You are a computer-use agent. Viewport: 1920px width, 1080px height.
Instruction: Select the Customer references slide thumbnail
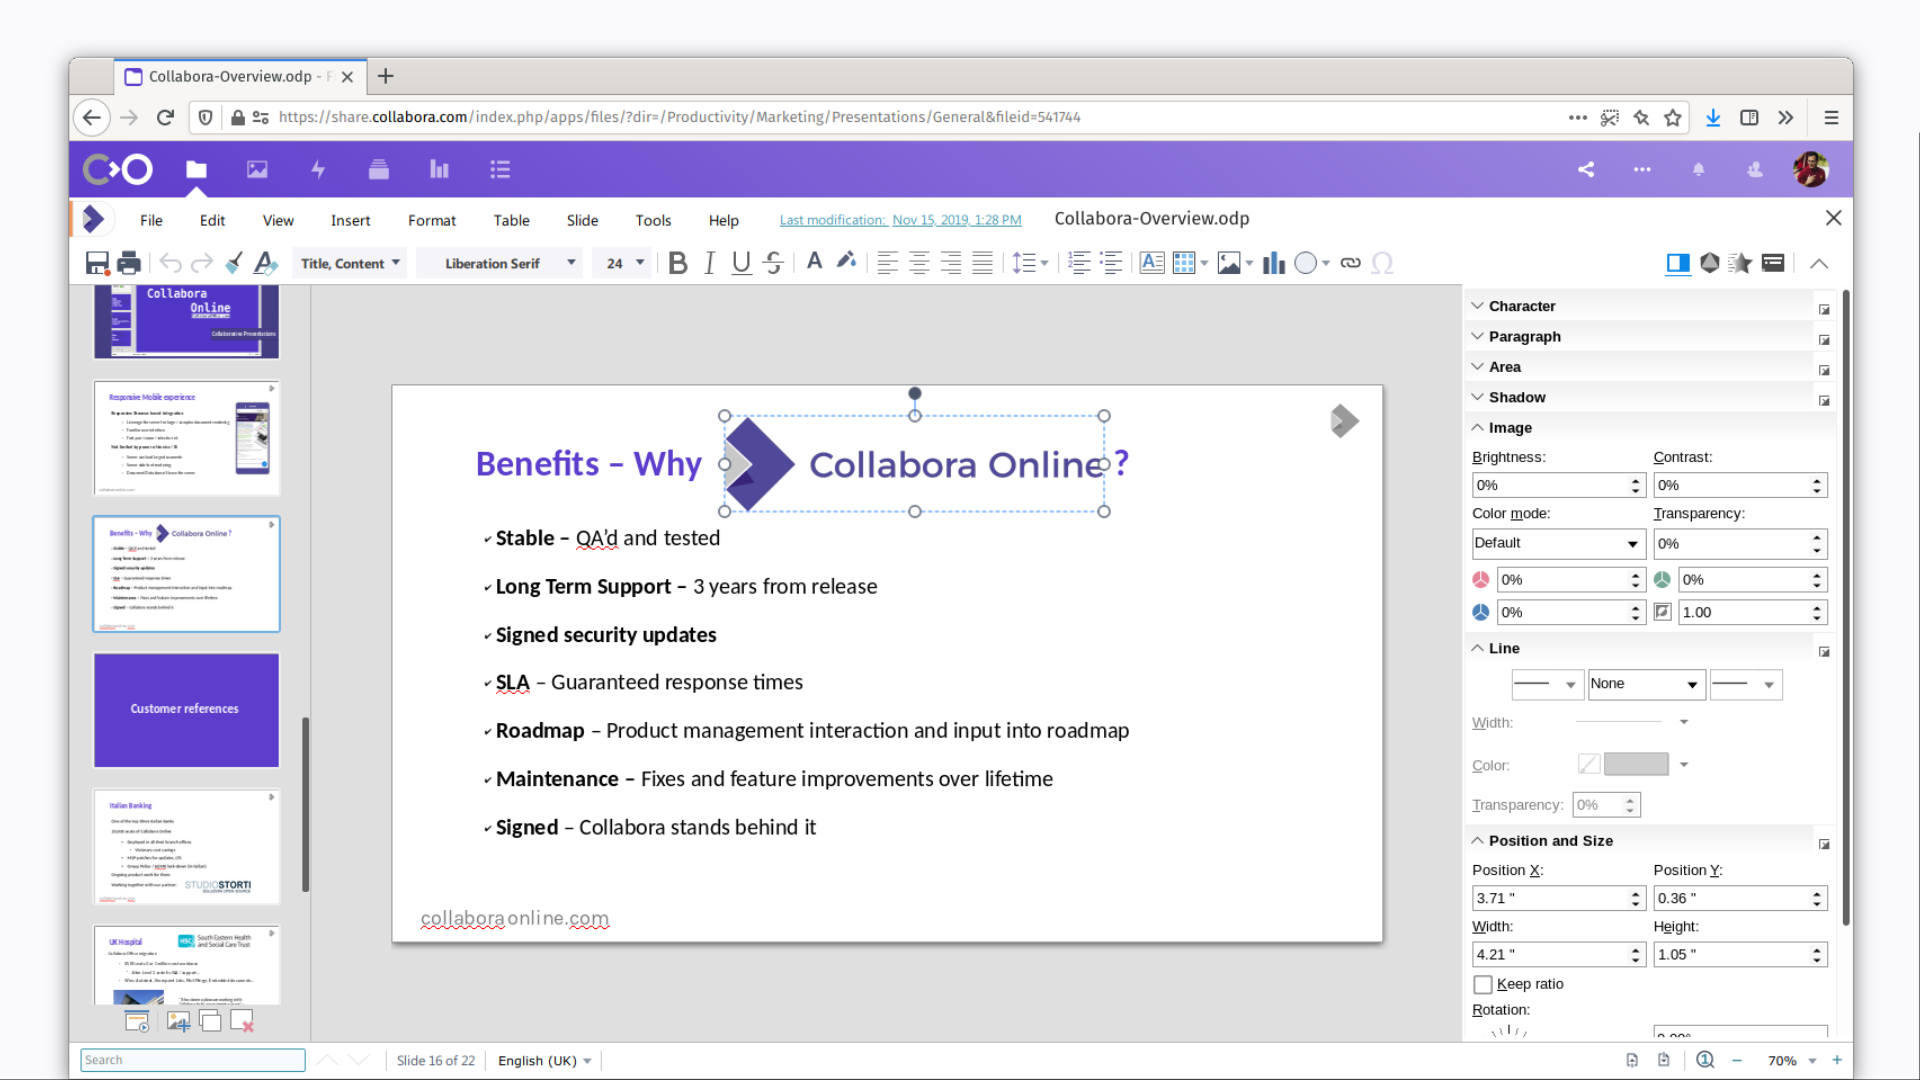186,710
